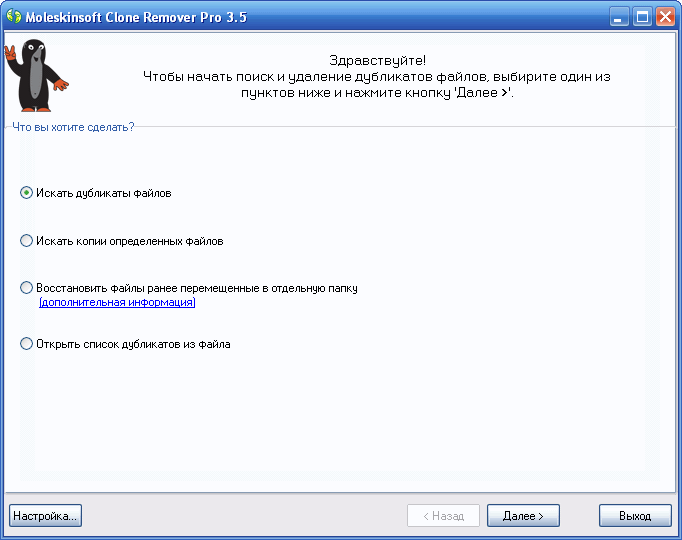Viewport: 682px width, 540px height.
Task: Click the 'Искать дубликаты файлов' label text
Action: [x=104, y=193]
